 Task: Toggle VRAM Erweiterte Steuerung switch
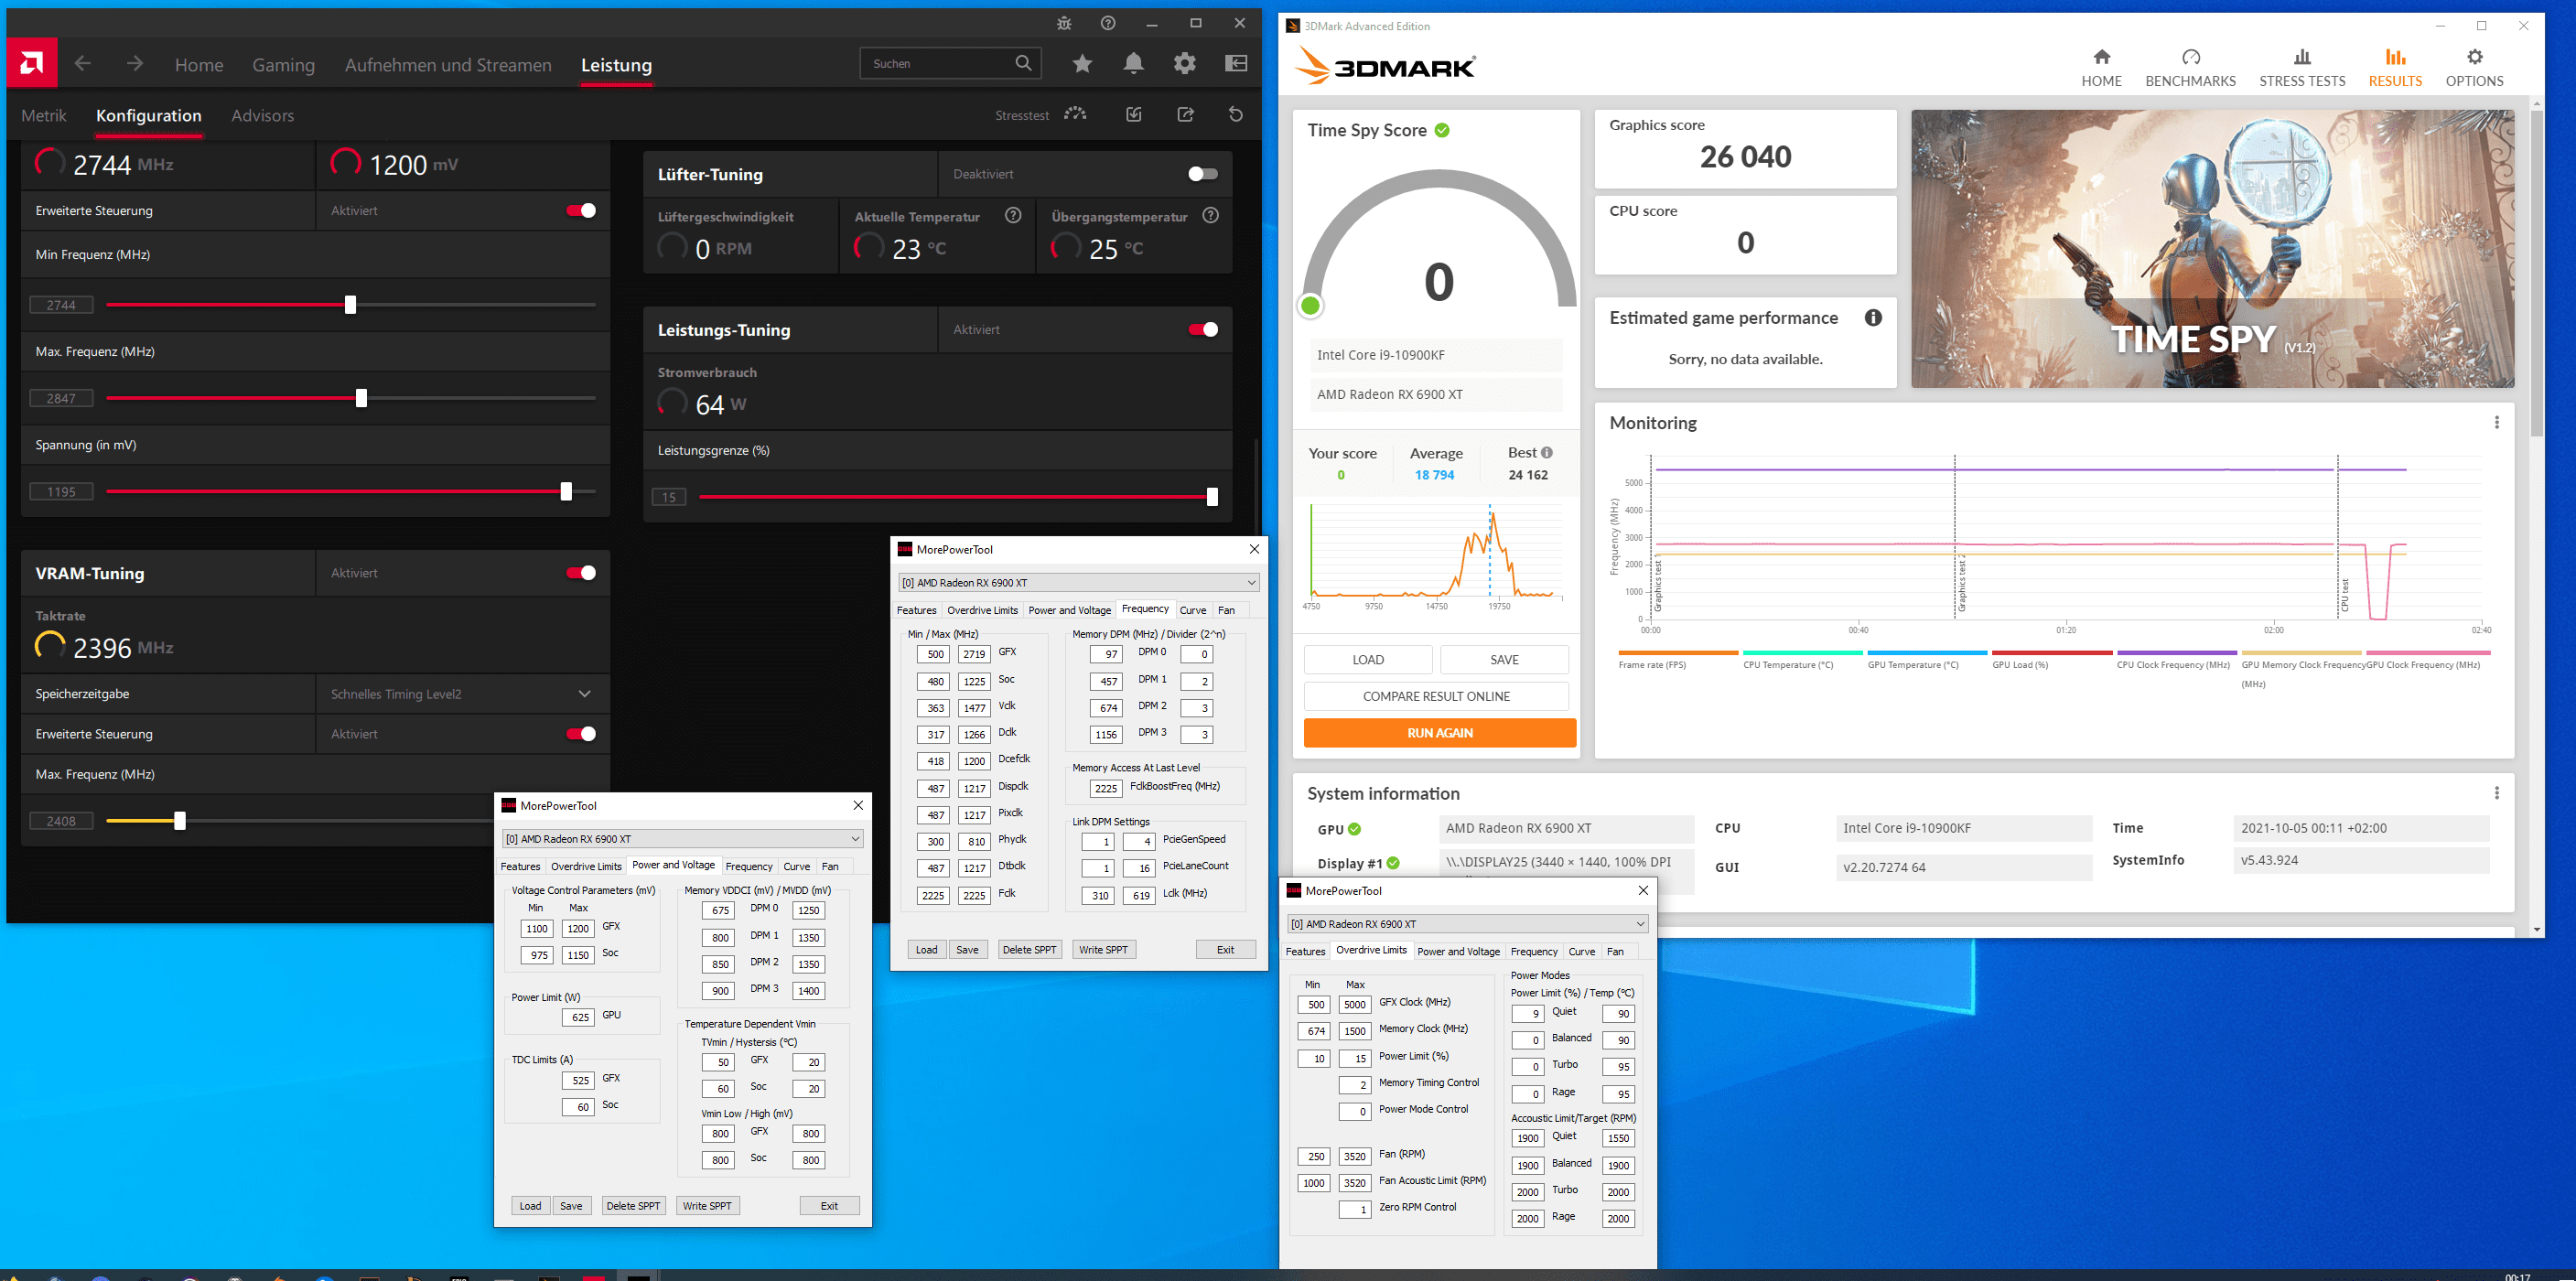(x=581, y=734)
